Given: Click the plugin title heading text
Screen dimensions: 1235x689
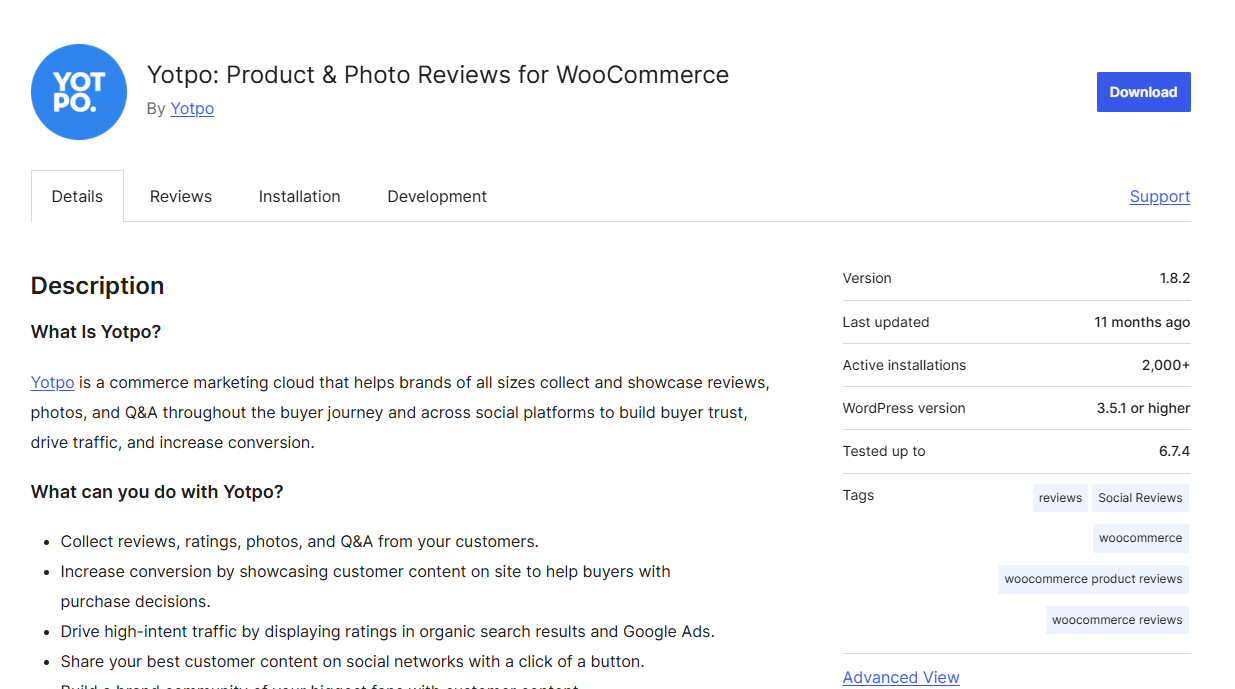Looking at the screenshot, I should tap(437, 75).
